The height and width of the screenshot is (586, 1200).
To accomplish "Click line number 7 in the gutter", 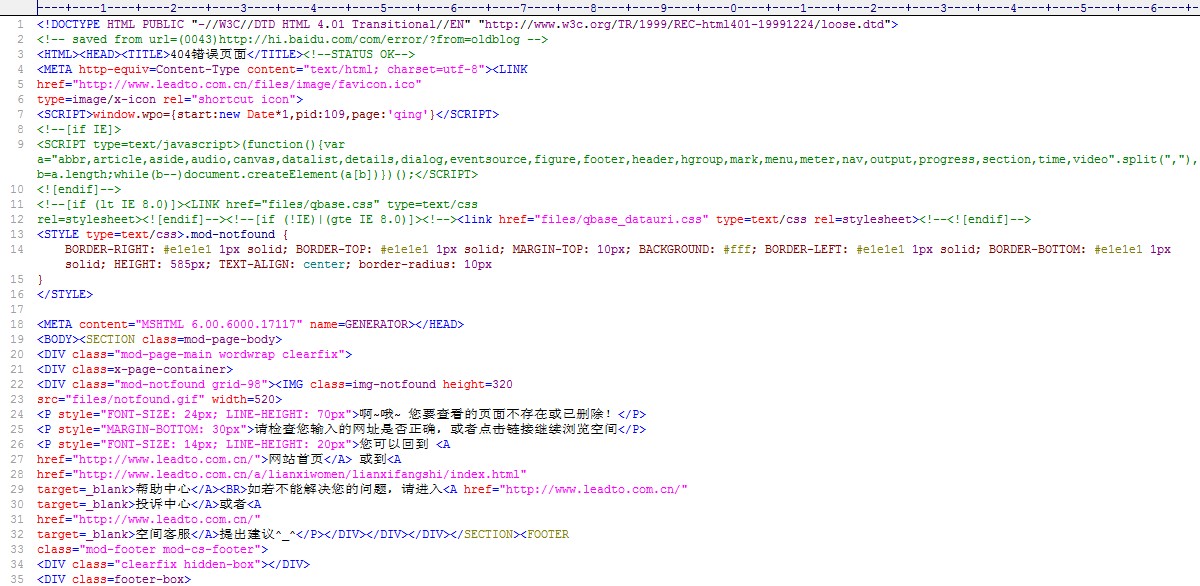I will [21, 114].
